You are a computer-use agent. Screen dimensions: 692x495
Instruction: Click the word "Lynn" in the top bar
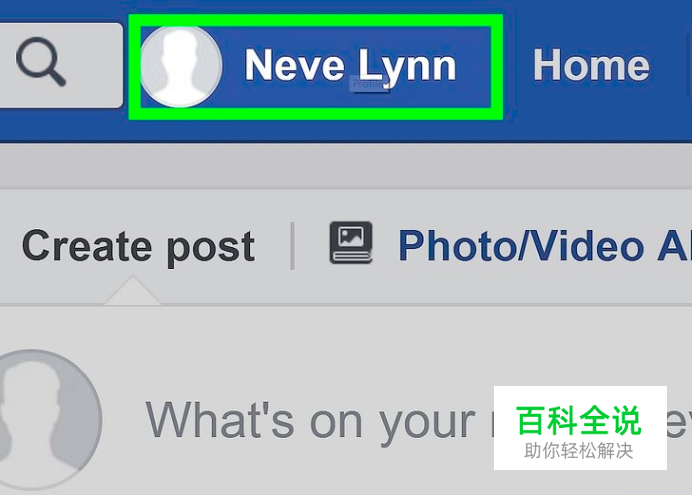(406, 65)
